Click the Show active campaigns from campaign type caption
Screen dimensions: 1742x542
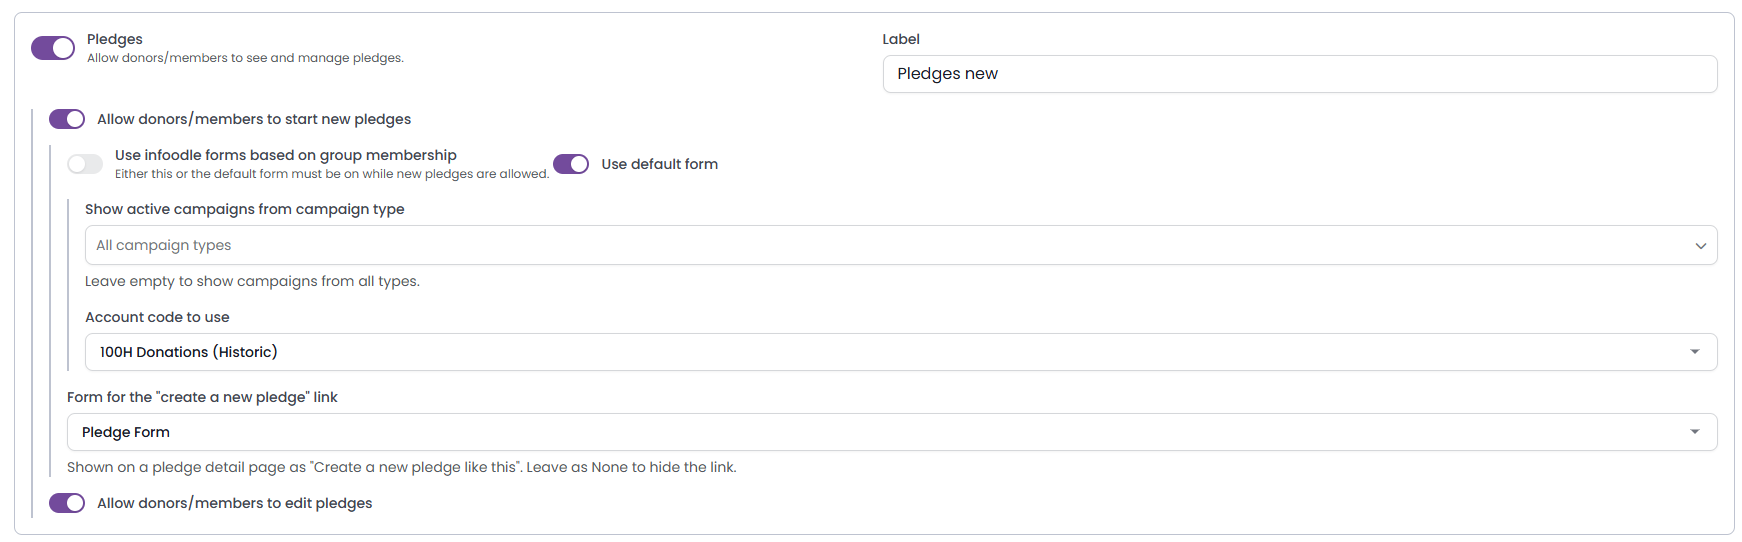tap(245, 209)
